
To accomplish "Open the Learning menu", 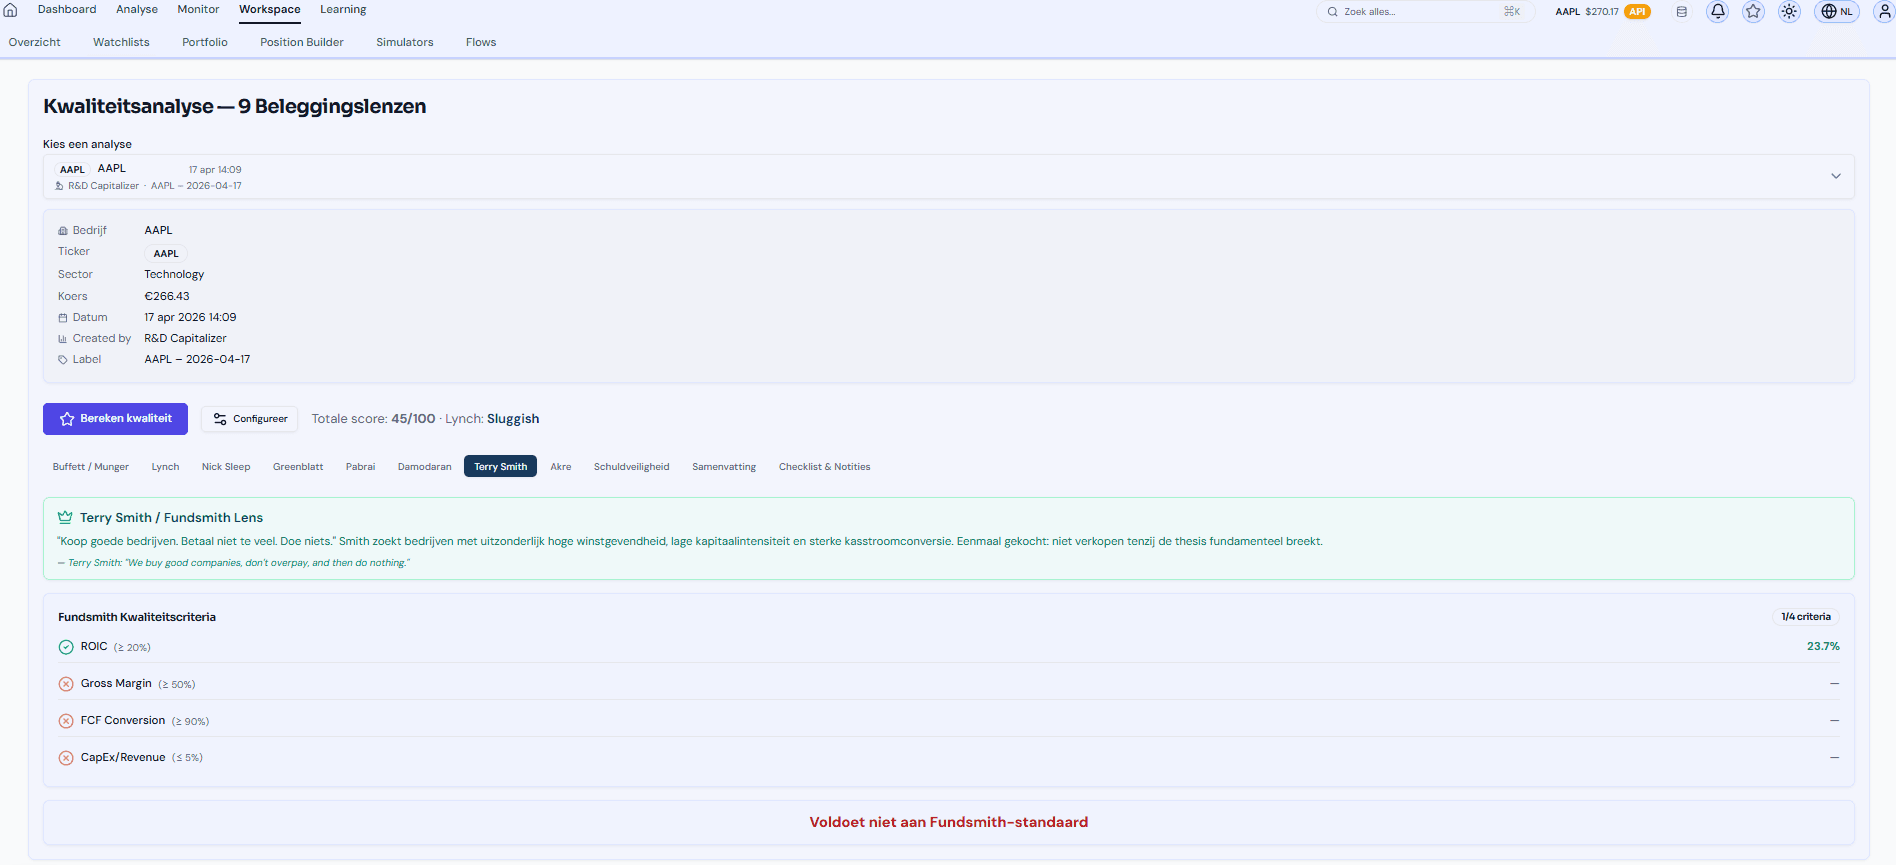I will 343,10.
